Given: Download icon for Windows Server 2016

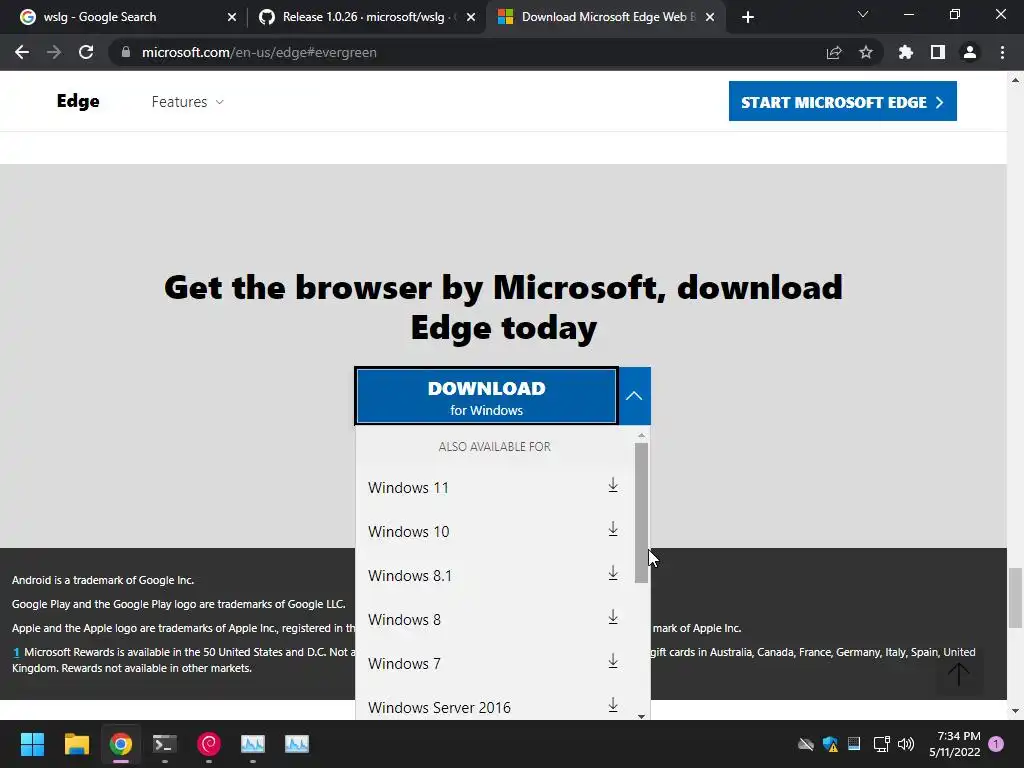Looking at the screenshot, I should point(613,705).
